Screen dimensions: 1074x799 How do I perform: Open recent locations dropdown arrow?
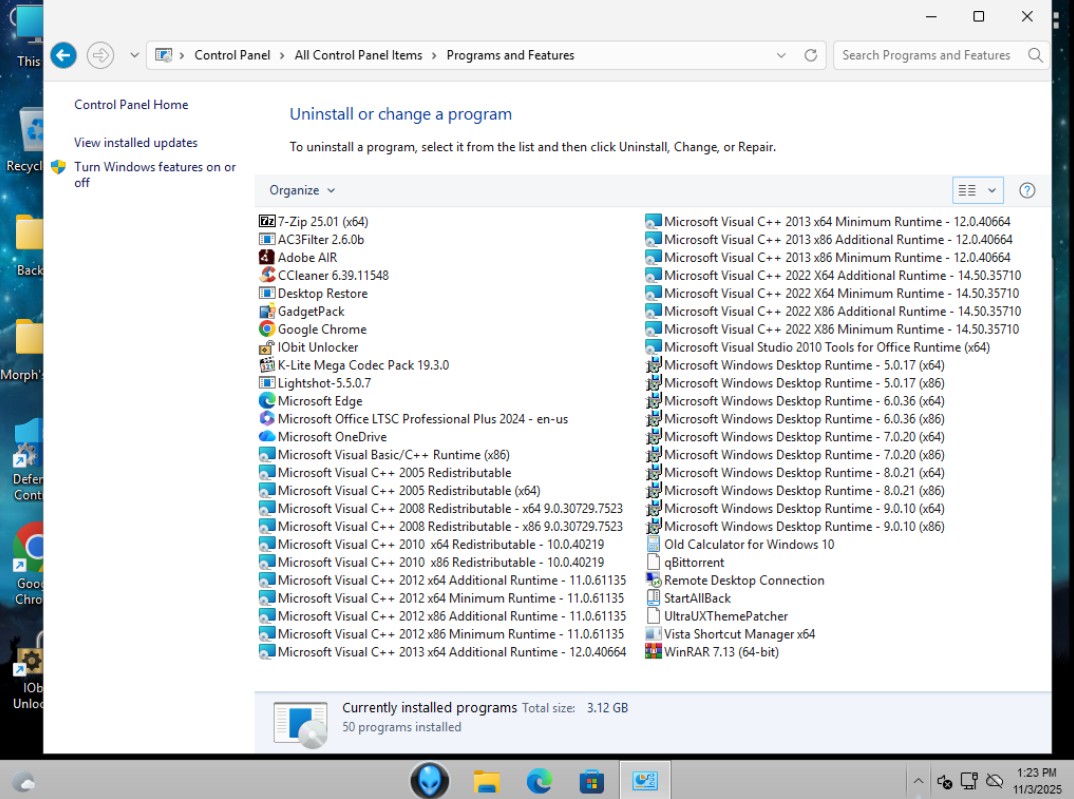(x=134, y=55)
